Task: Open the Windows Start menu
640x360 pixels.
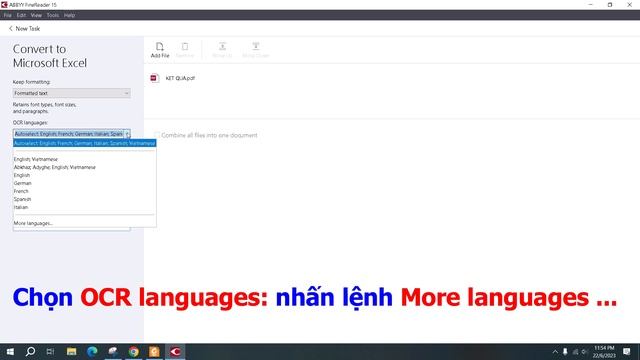Action: (10, 351)
